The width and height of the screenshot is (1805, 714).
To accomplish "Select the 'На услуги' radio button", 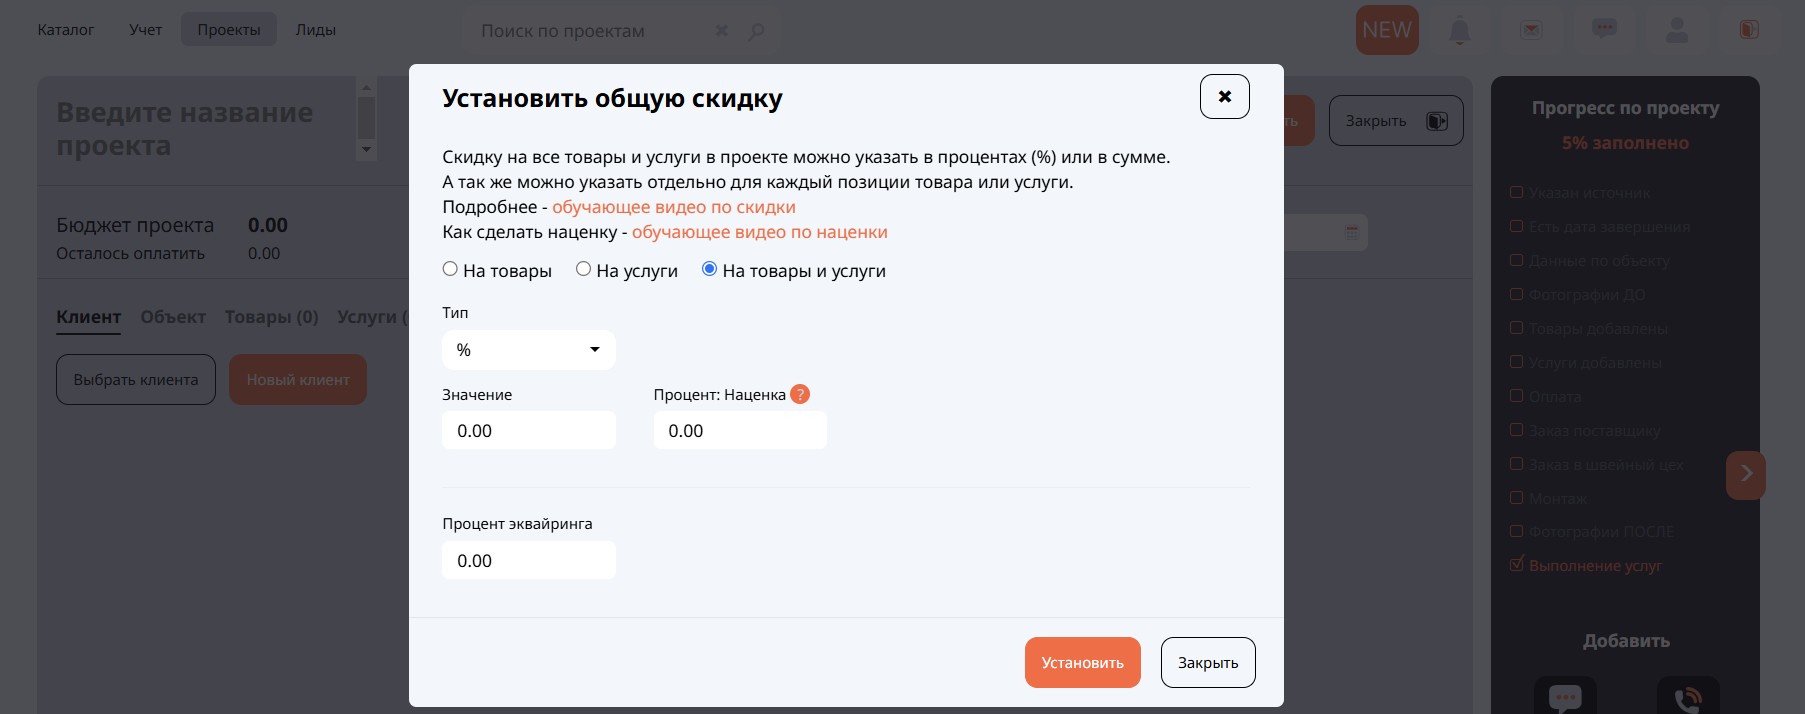I will pyautogui.click(x=583, y=269).
